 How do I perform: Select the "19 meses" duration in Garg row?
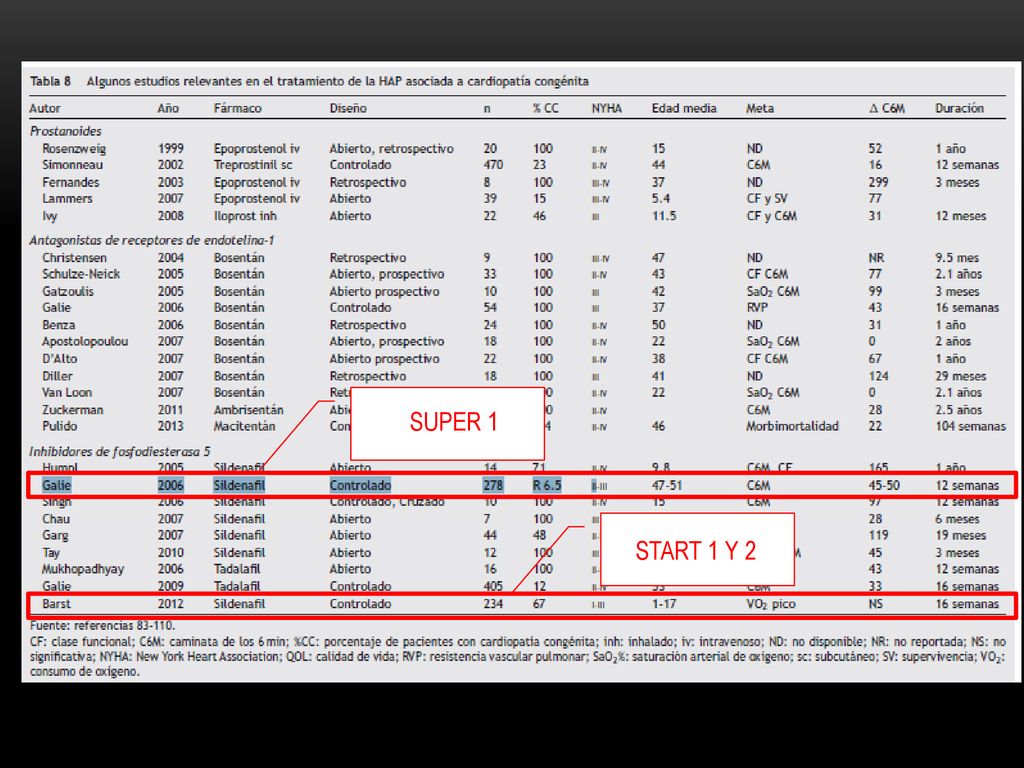point(961,536)
